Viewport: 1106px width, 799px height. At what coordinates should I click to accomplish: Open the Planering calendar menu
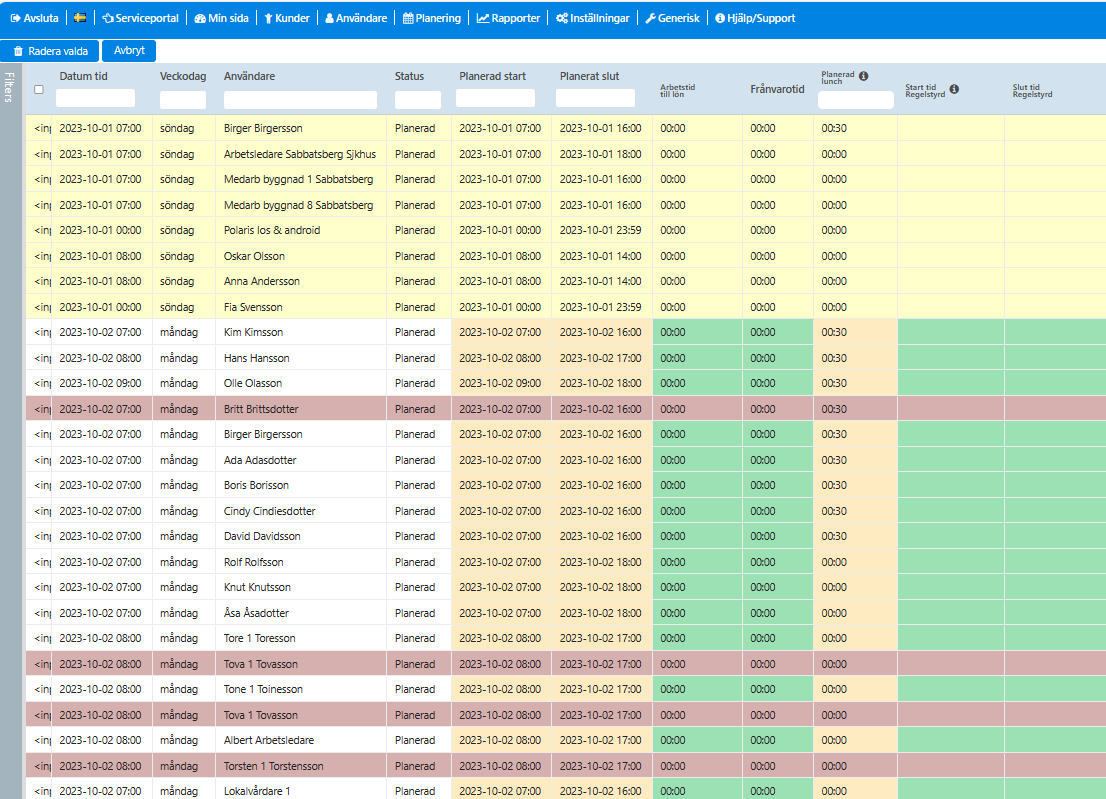(x=432, y=18)
